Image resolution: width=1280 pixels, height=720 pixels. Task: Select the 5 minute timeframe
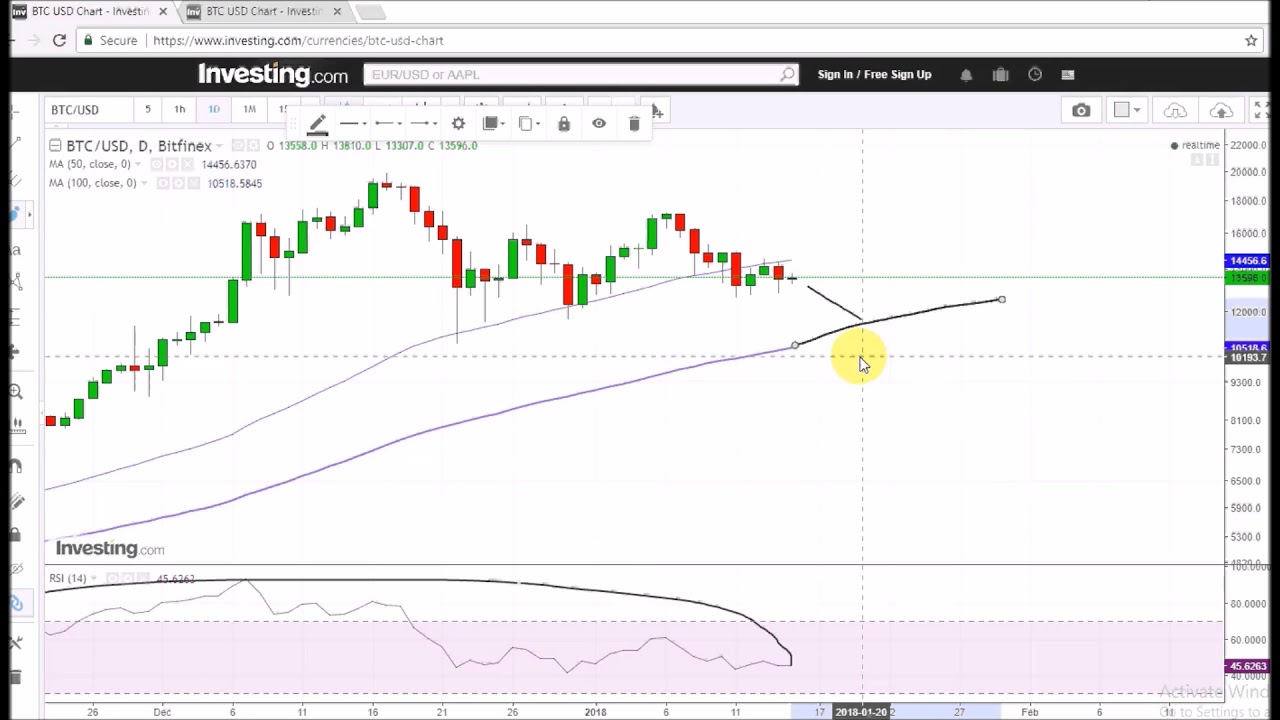(147, 109)
